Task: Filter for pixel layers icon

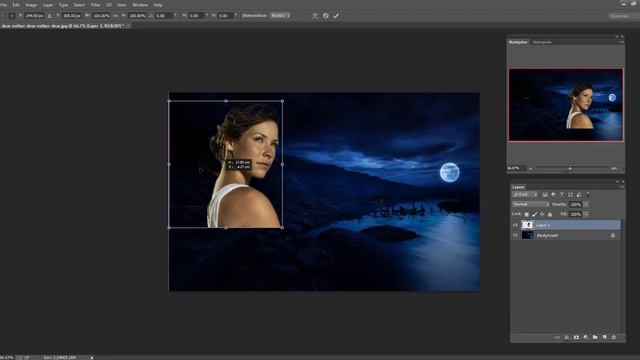Action: click(x=545, y=195)
